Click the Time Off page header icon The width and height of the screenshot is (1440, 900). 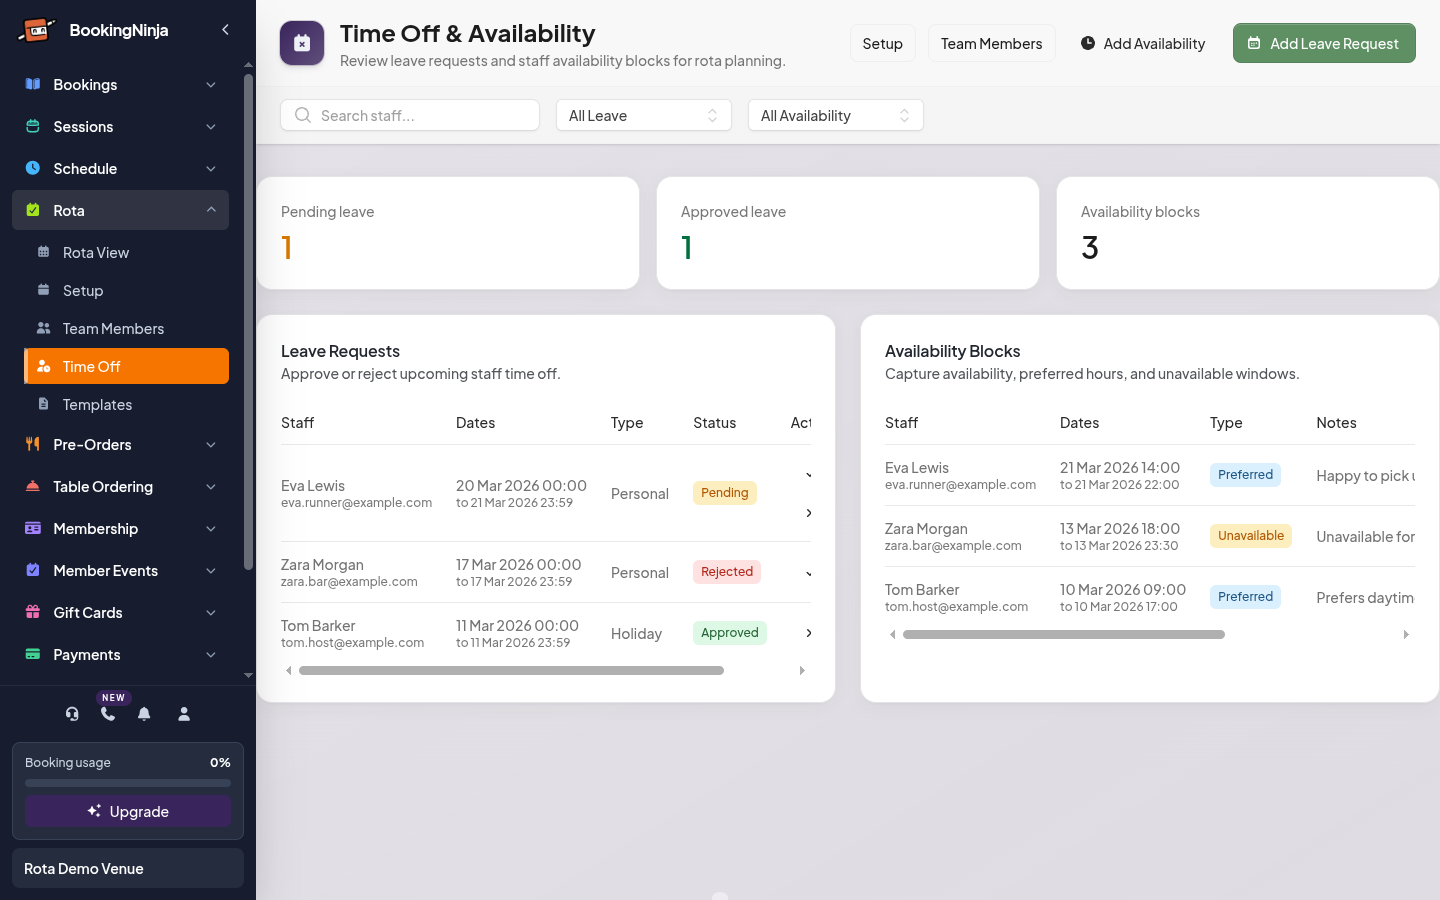(x=302, y=43)
